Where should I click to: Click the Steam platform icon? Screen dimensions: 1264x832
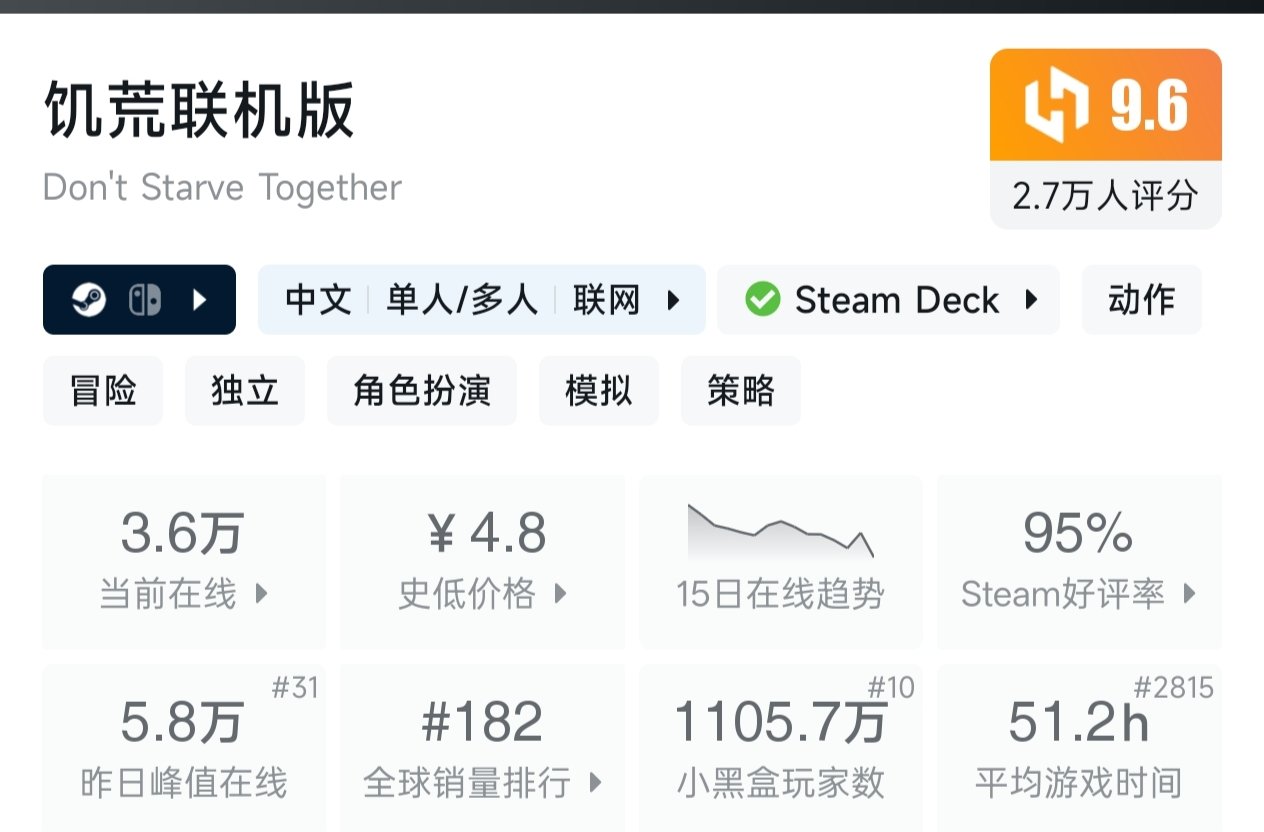click(89, 300)
